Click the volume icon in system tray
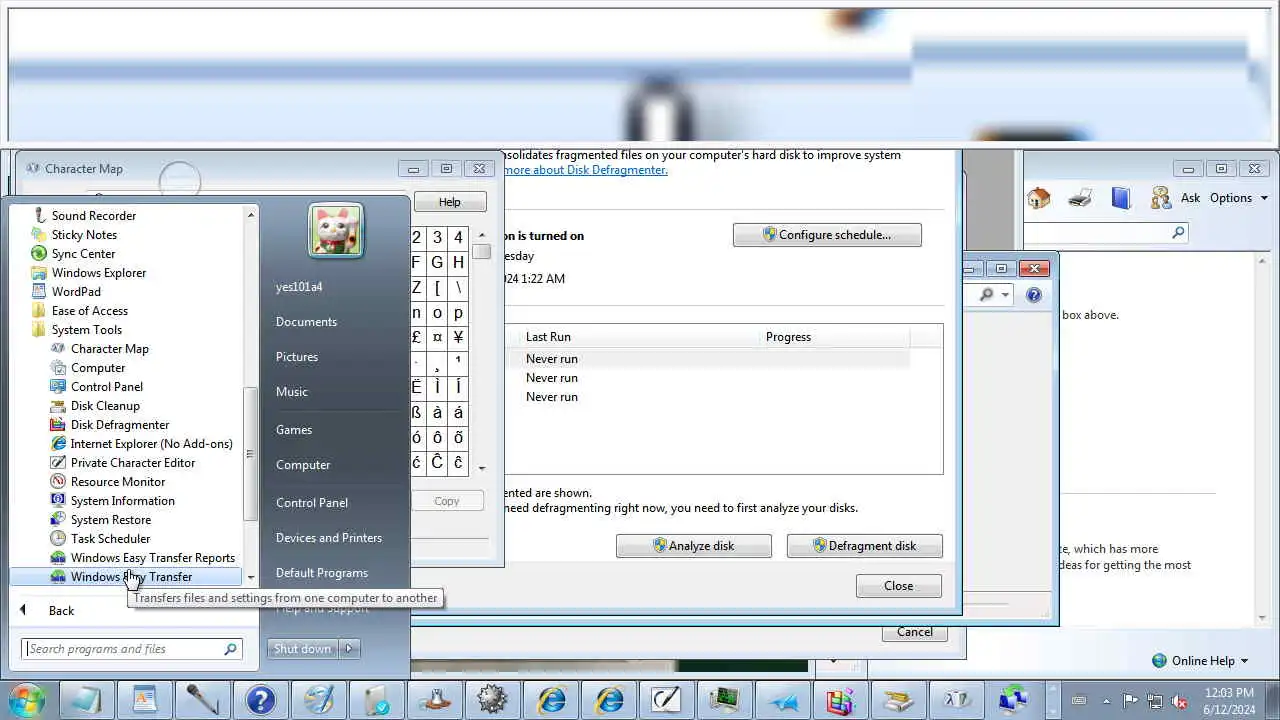1280x720 pixels. (1180, 700)
